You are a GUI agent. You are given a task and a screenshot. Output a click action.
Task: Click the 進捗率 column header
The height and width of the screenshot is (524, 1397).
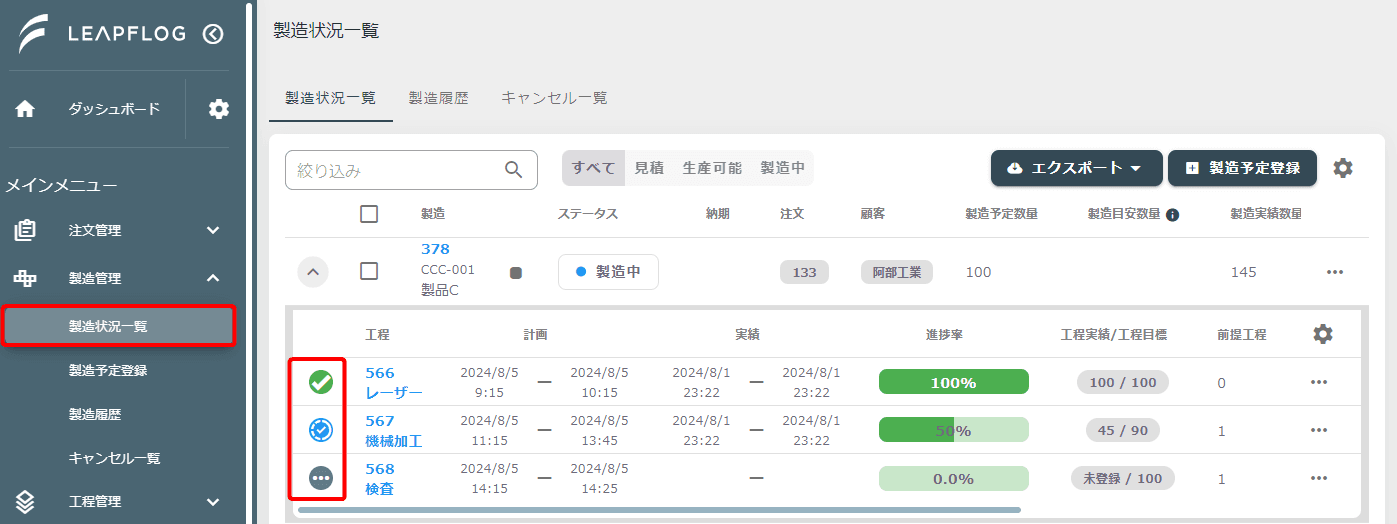point(944,334)
